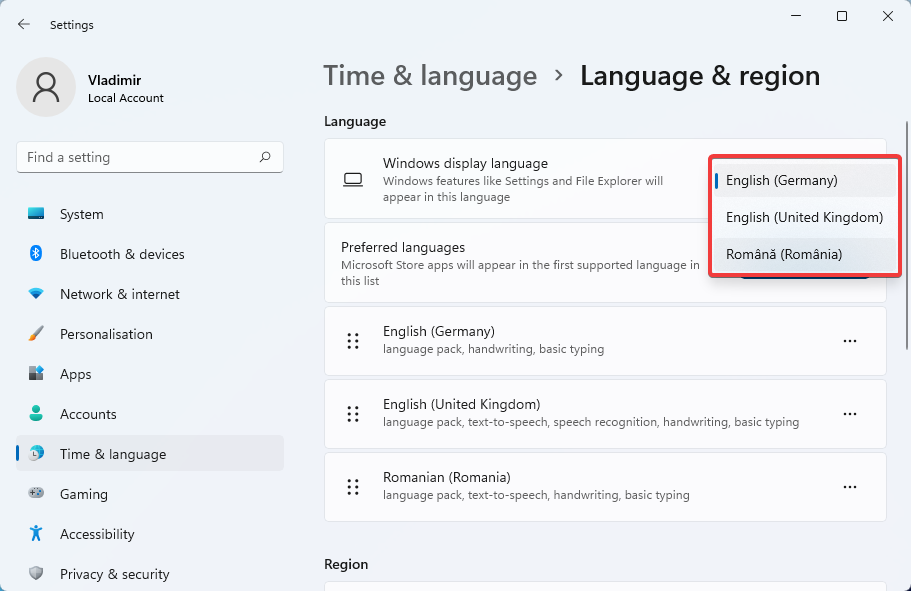Open Privacy & security settings section
Screen dimensions: 911x591
point(114,574)
